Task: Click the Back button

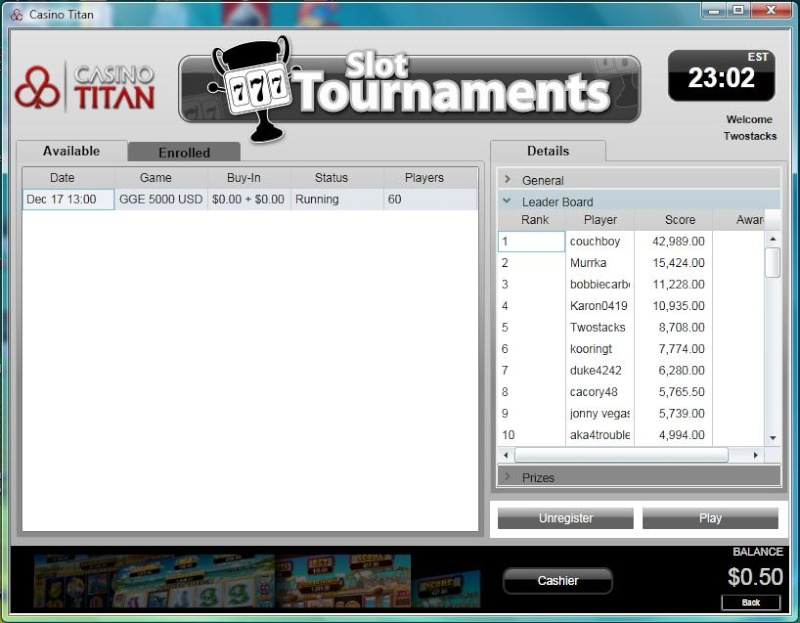Action: point(751,603)
